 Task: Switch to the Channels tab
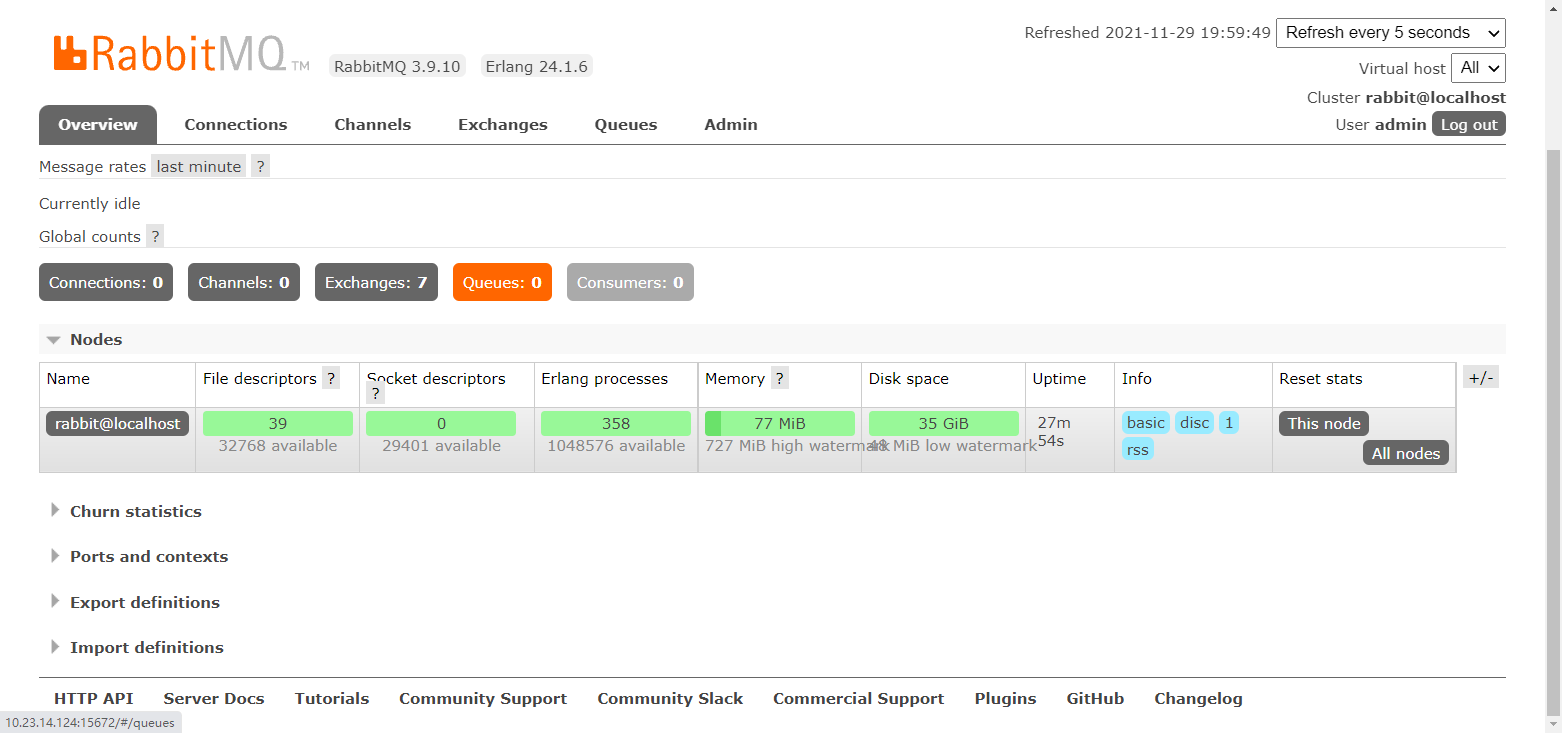[373, 125]
